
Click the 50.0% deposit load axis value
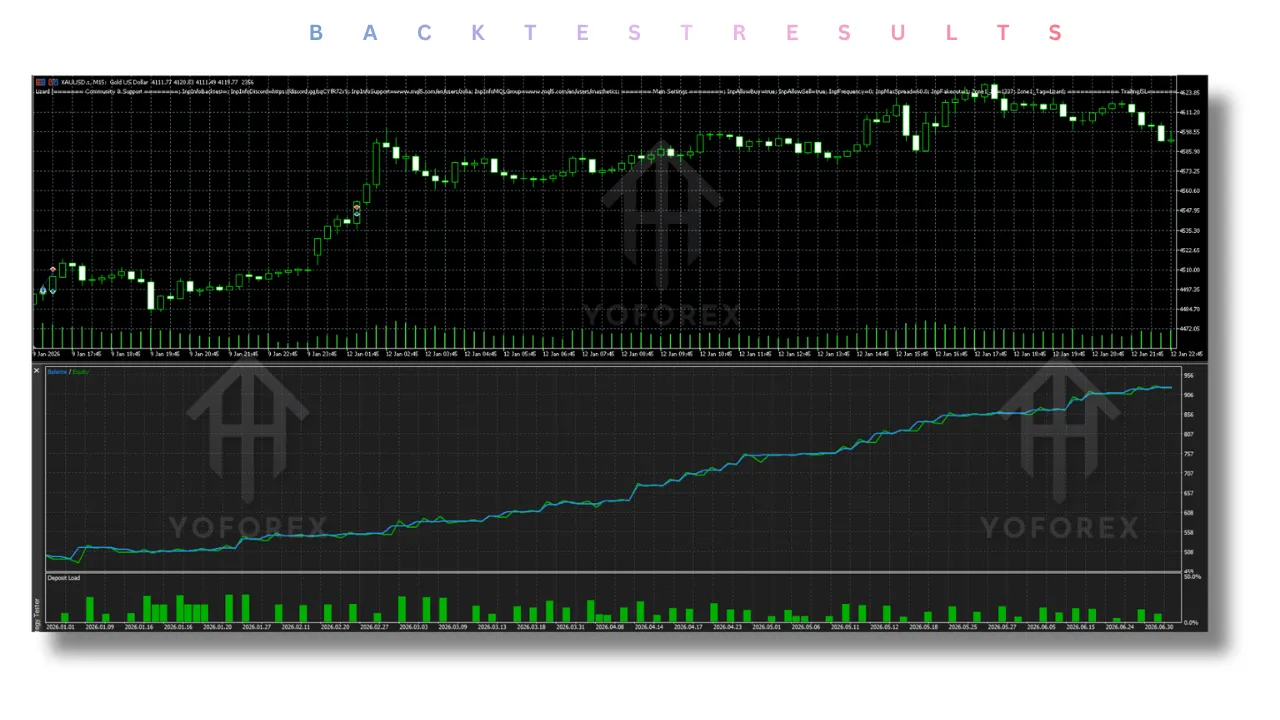[x=1191, y=577]
